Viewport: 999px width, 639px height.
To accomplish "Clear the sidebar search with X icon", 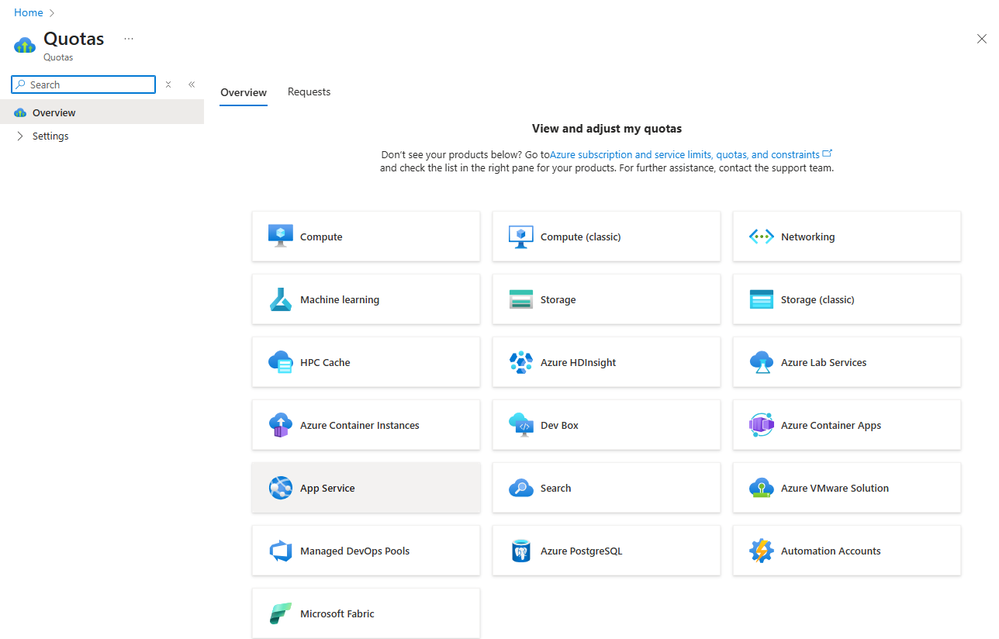I will [168, 84].
